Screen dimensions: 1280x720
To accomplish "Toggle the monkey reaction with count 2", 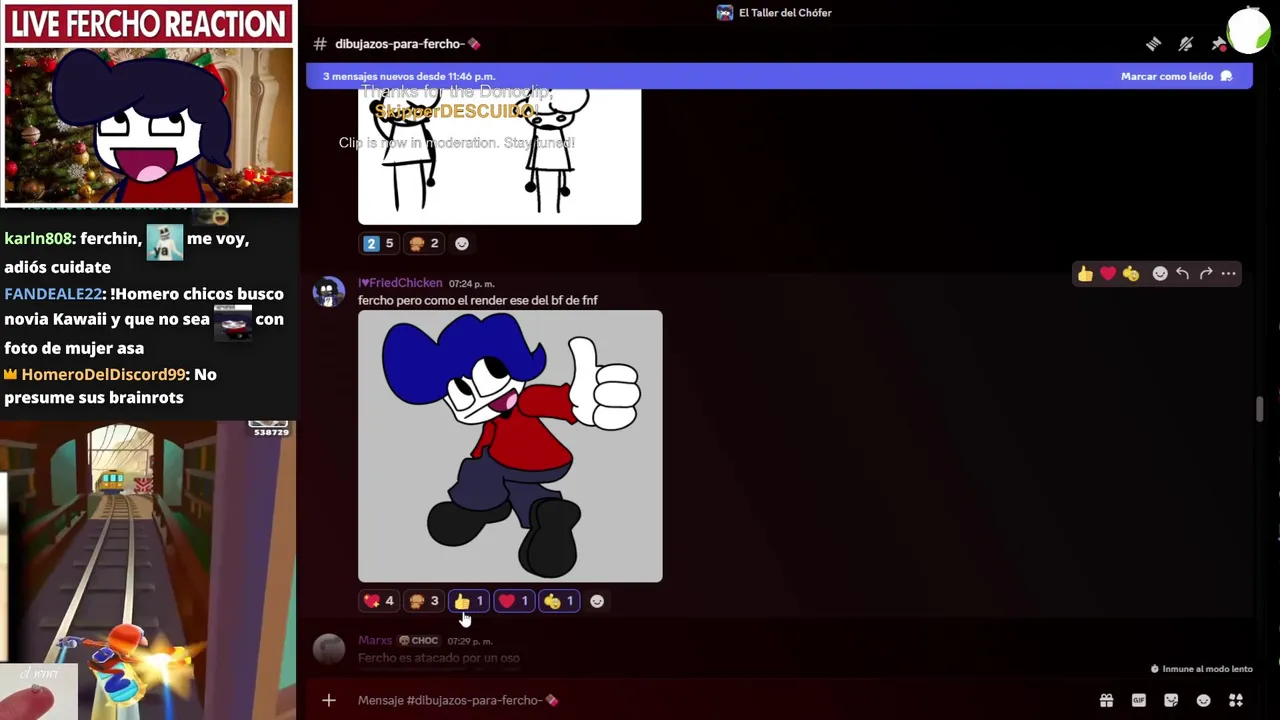I will 424,243.
